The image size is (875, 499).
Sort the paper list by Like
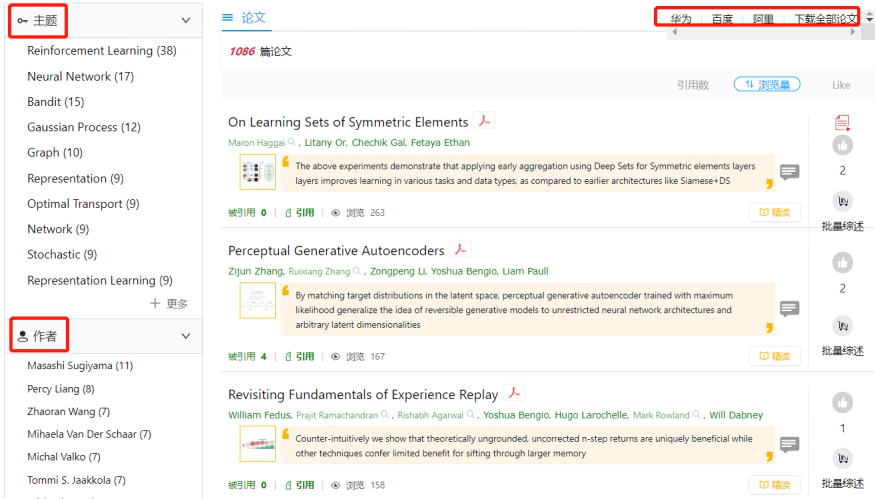tap(841, 85)
